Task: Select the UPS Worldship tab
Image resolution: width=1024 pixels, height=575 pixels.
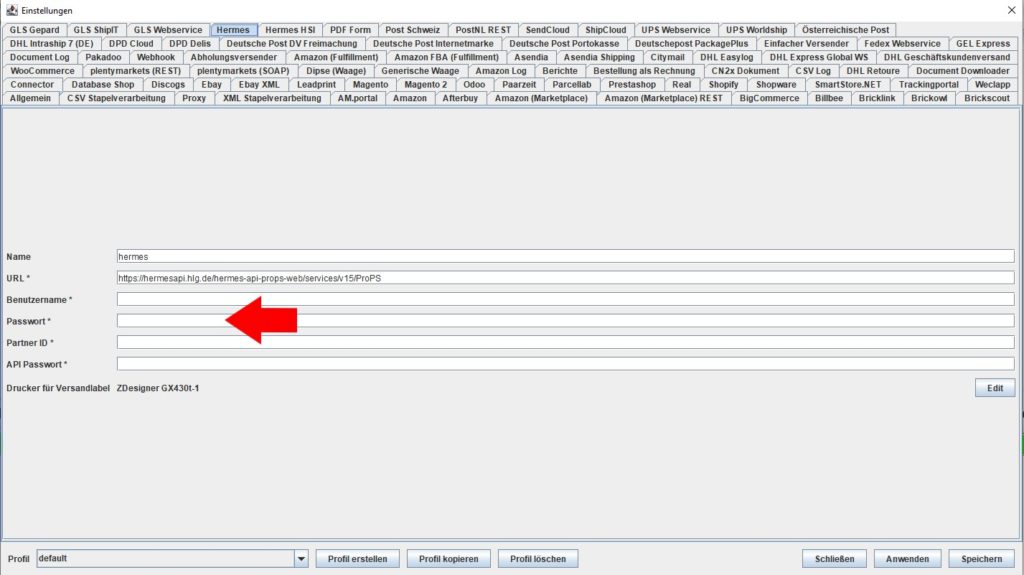Action: click(x=756, y=30)
